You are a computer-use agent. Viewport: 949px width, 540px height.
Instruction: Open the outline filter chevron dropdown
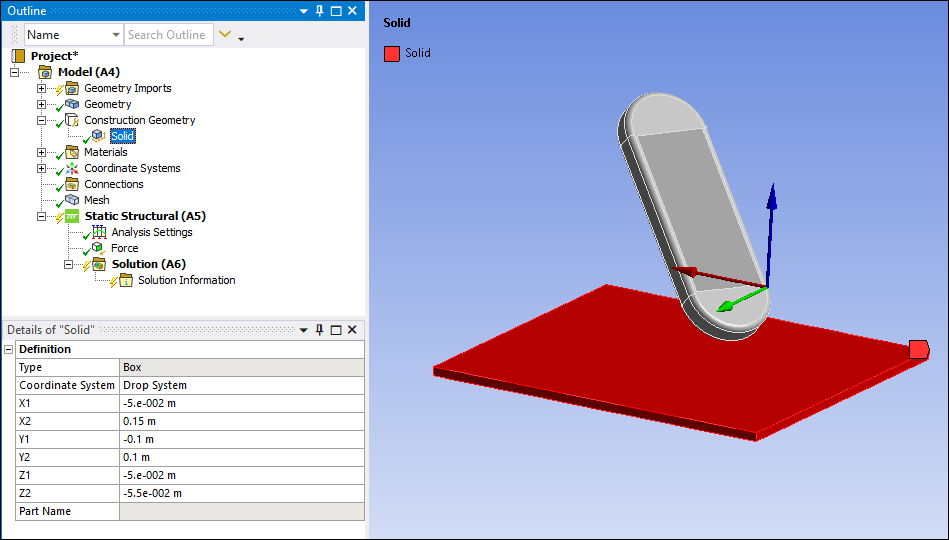click(x=225, y=35)
